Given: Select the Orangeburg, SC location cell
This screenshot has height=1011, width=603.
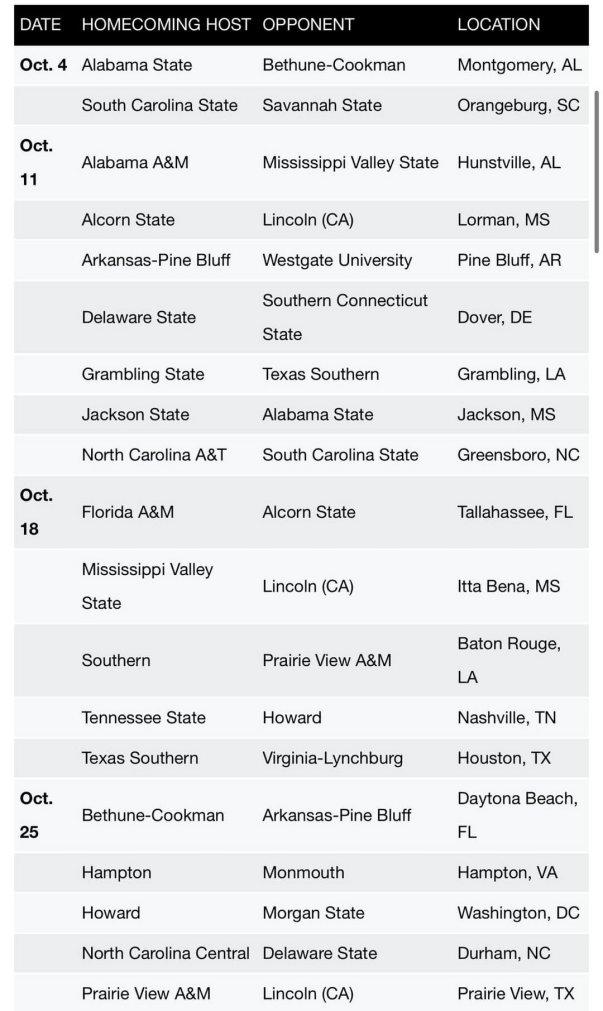Looking at the screenshot, I should pos(519,105).
